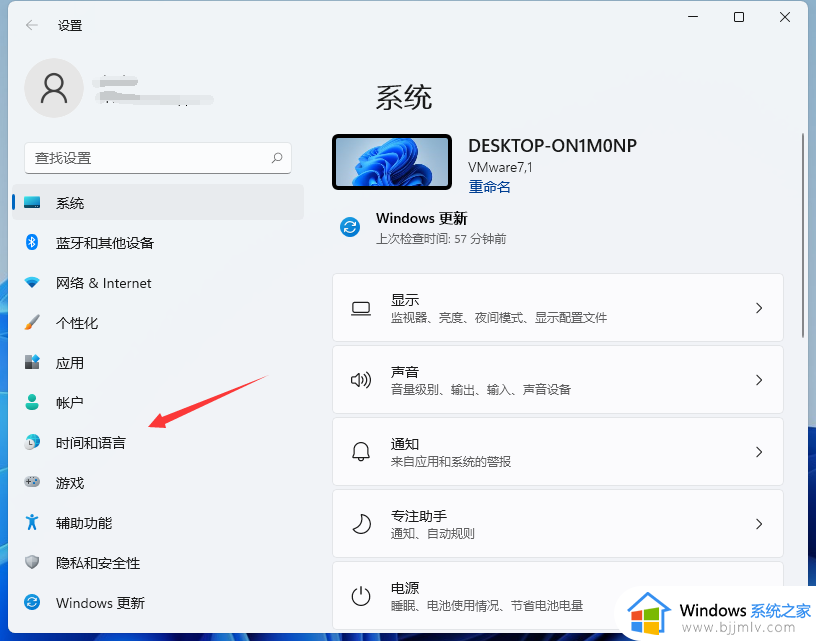Screen dimensions: 816x641
Task: Click the 游戏 gamepad icon
Action: click(x=32, y=482)
